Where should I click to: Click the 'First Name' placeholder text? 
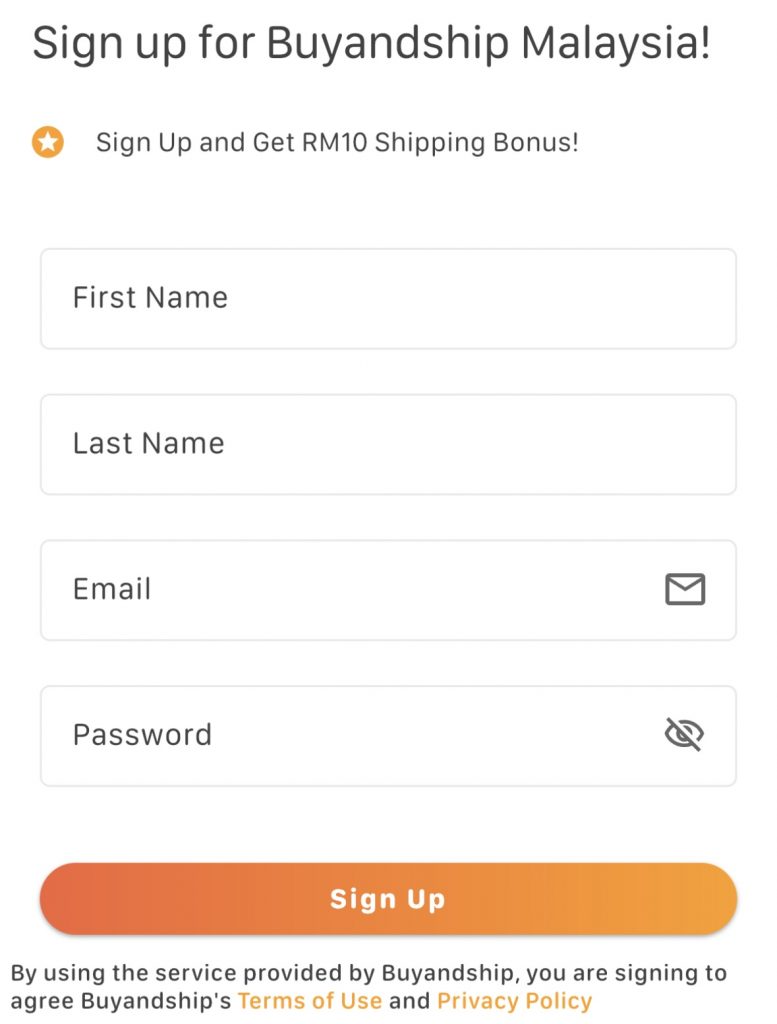(x=150, y=298)
